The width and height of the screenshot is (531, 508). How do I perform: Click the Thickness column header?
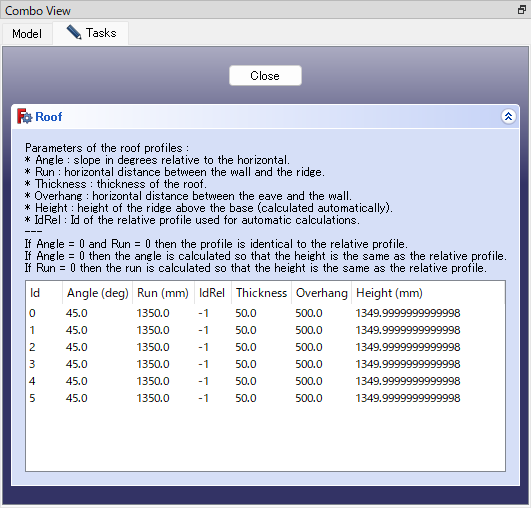[261, 293]
